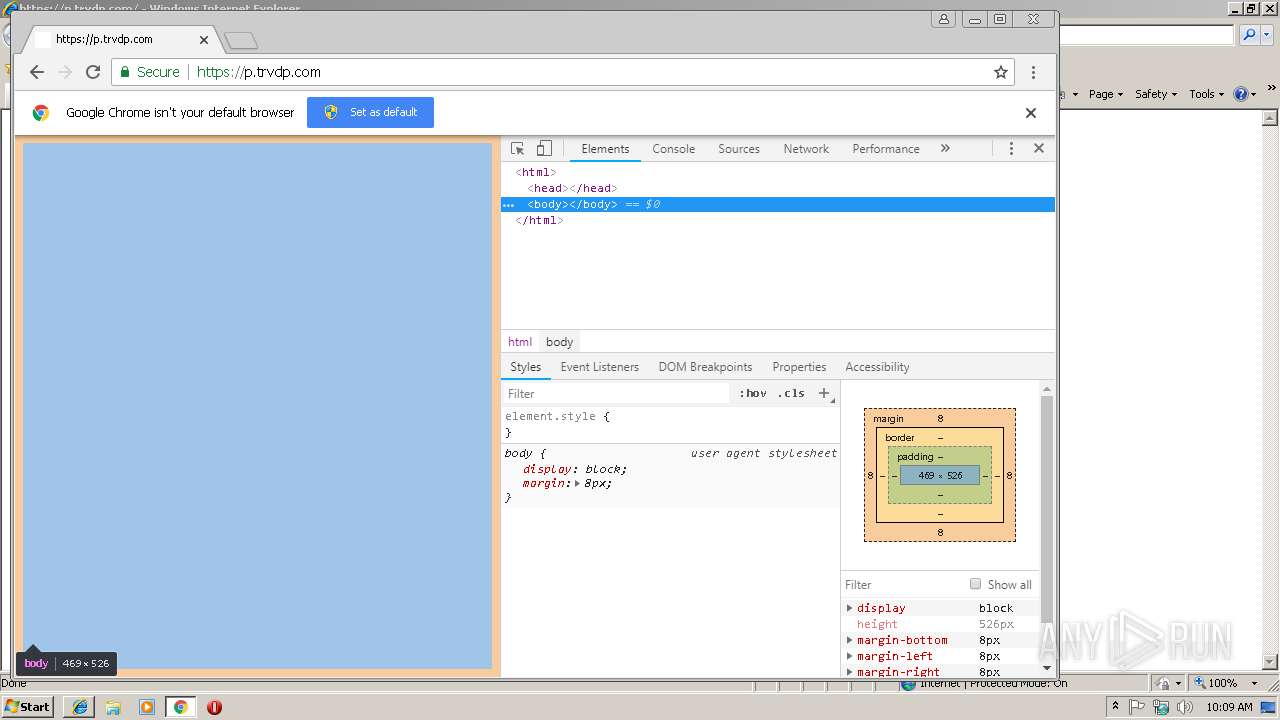Select the <html> node in the DOM tree
Image resolution: width=1280 pixels, height=720 pixels.
point(536,172)
